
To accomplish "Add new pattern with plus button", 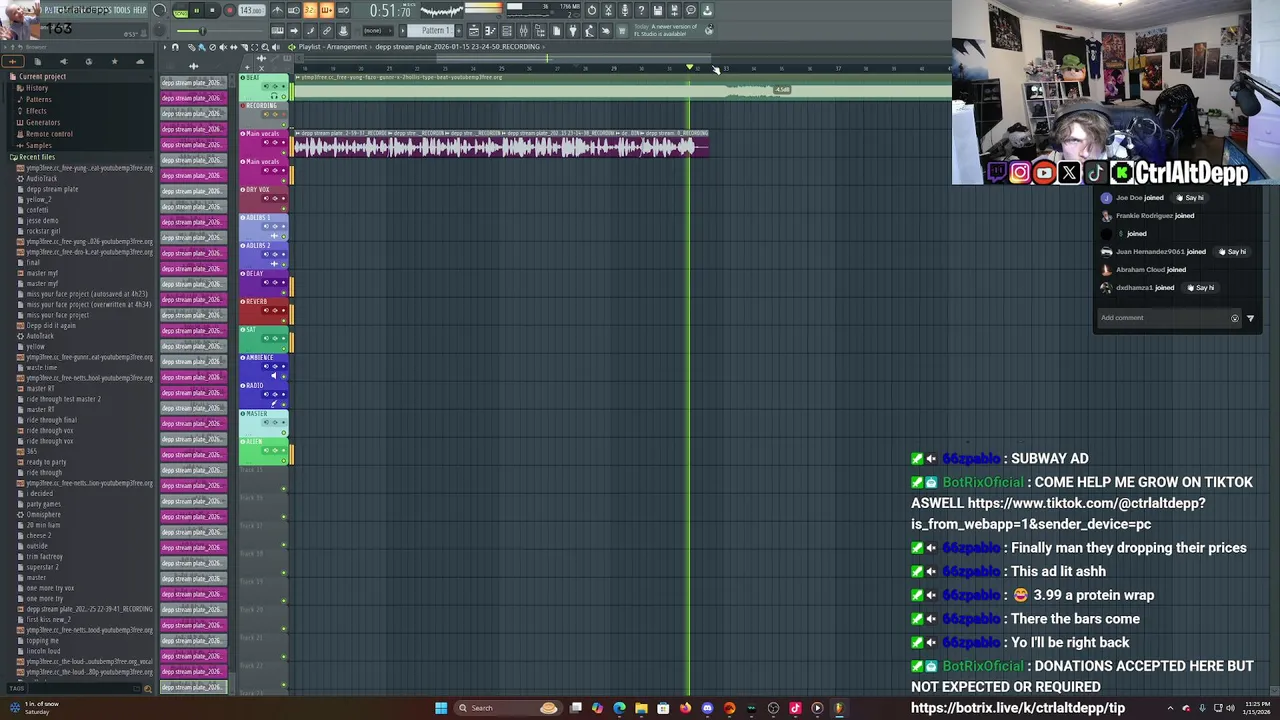I will (458, 31).
